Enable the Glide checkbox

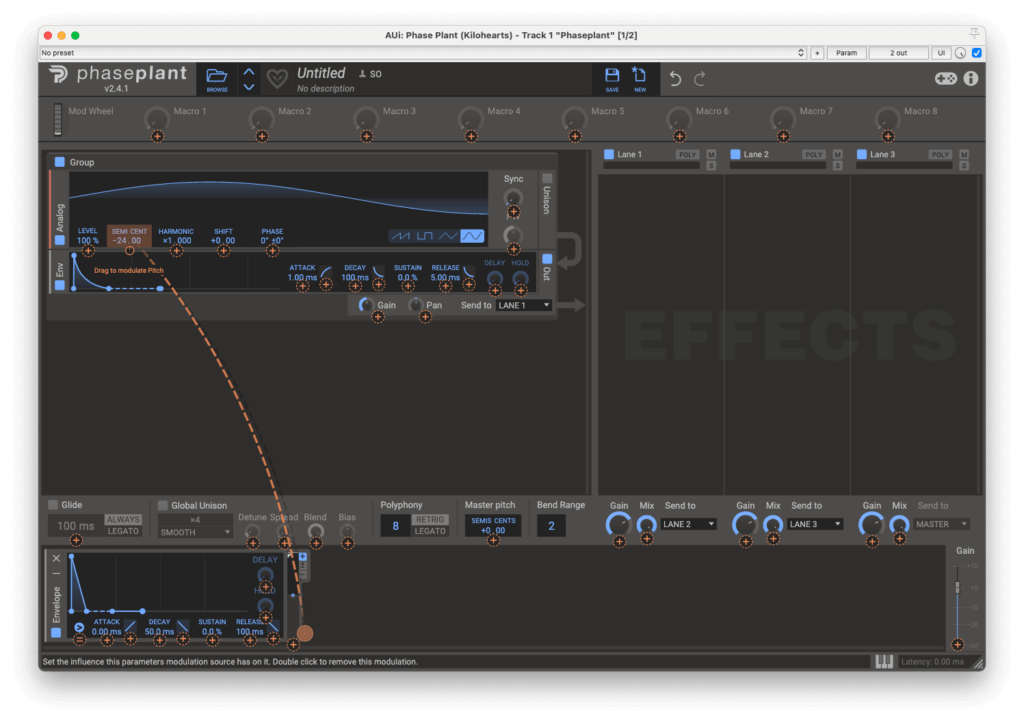pos(53,505)
